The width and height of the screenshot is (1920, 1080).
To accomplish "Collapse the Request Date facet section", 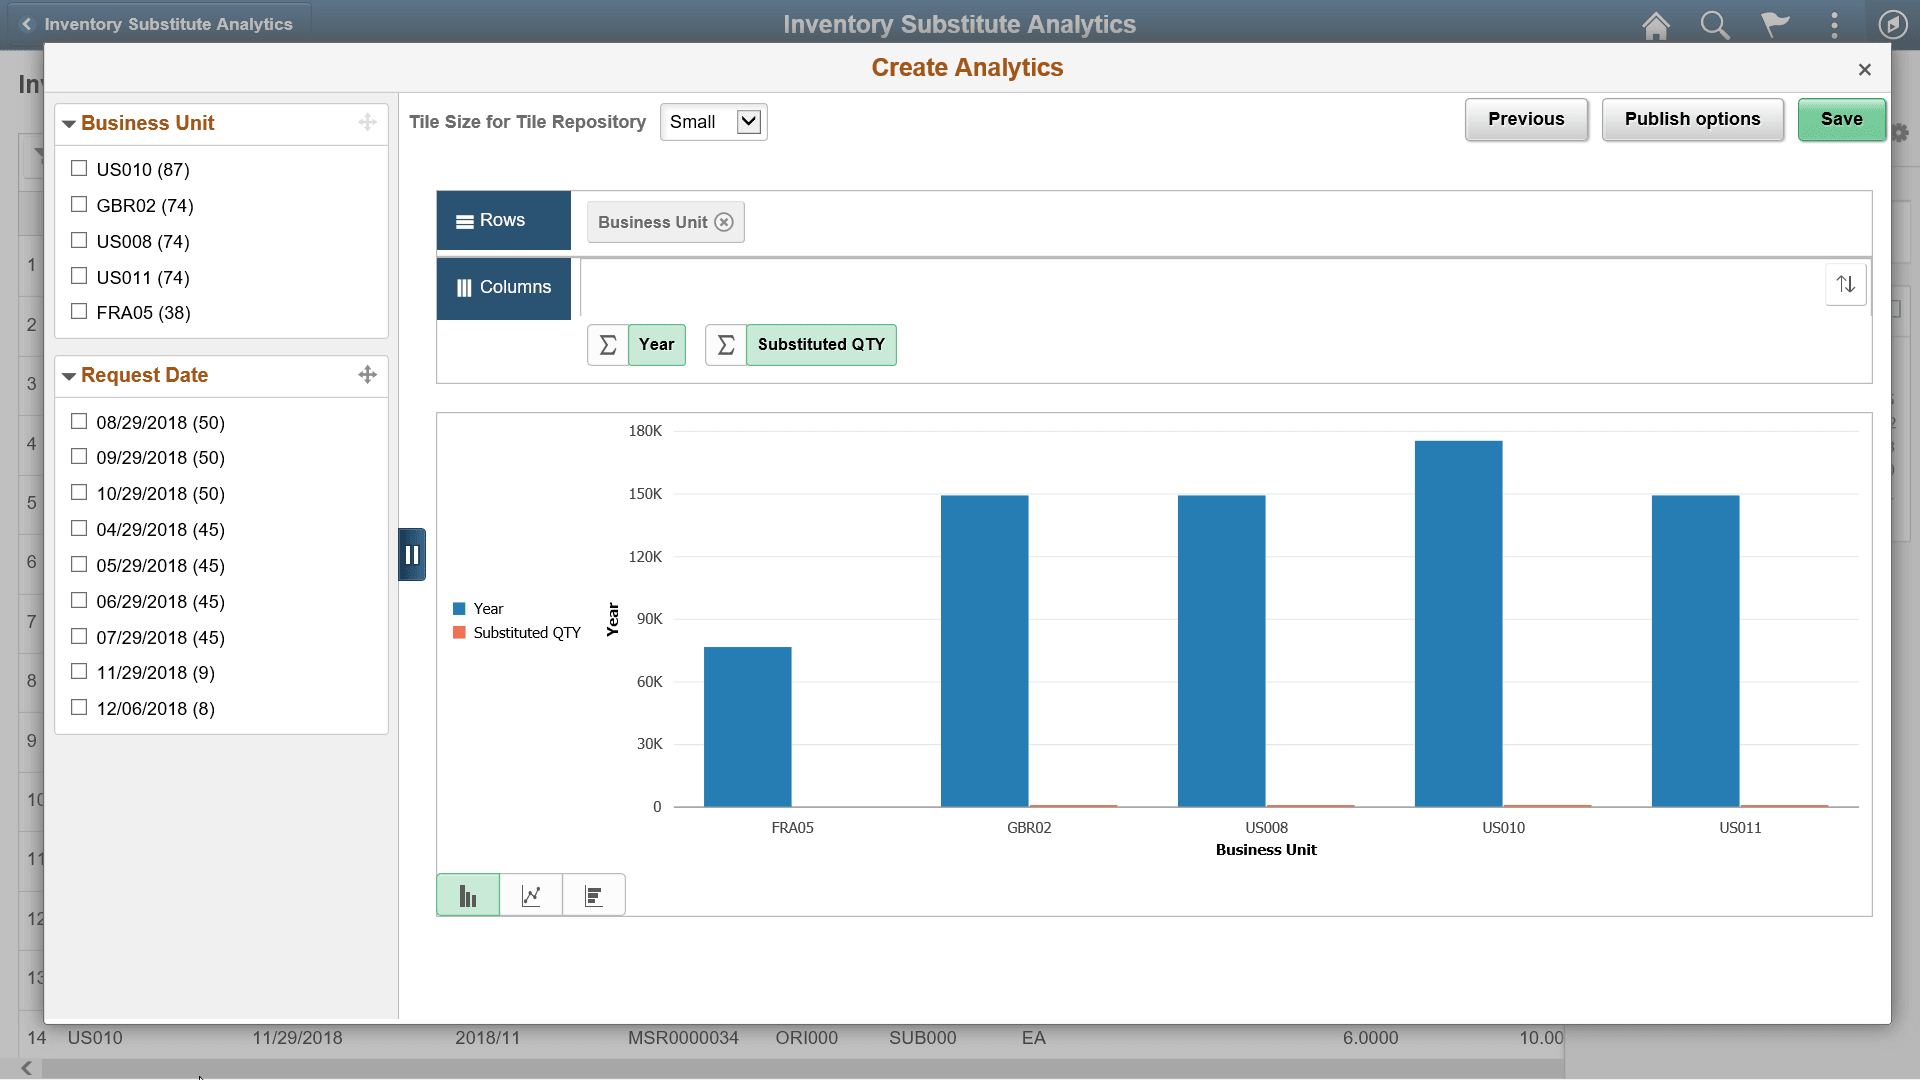I will pos(69,375).
